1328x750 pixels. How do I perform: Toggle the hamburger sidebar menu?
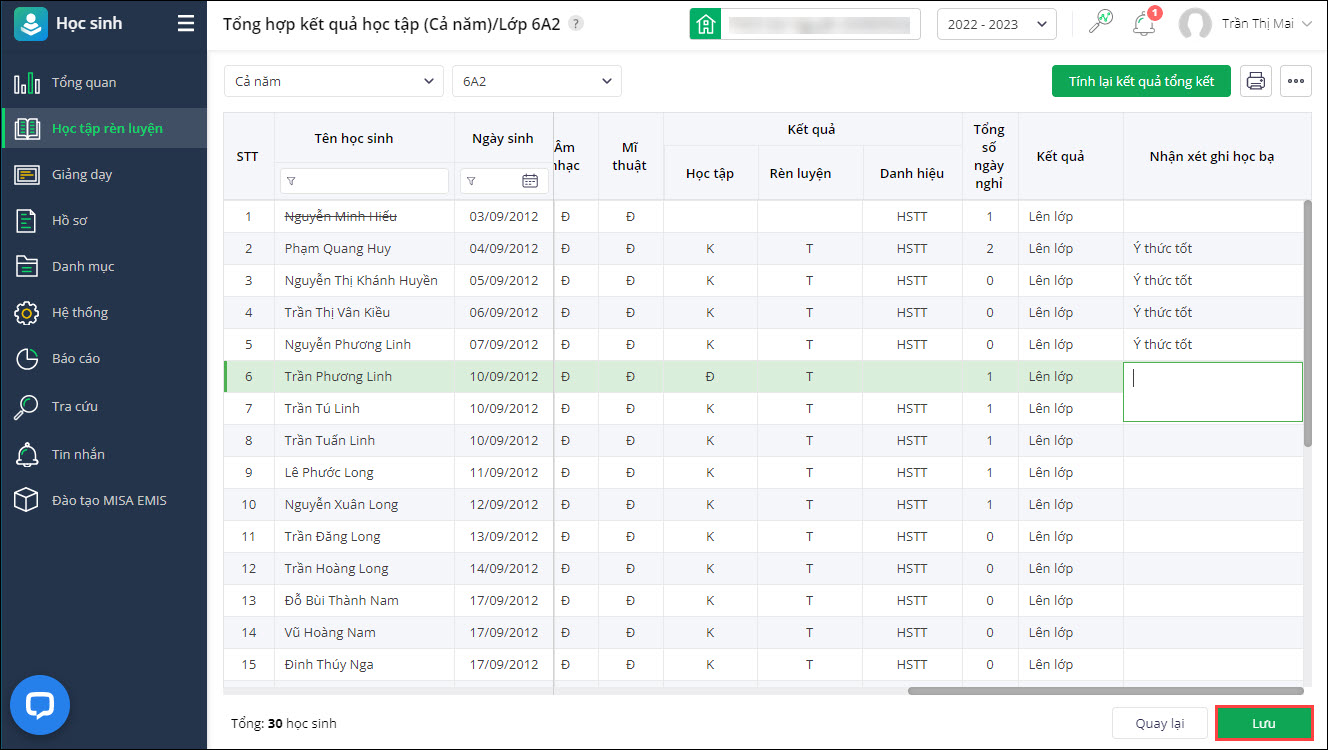186,24
